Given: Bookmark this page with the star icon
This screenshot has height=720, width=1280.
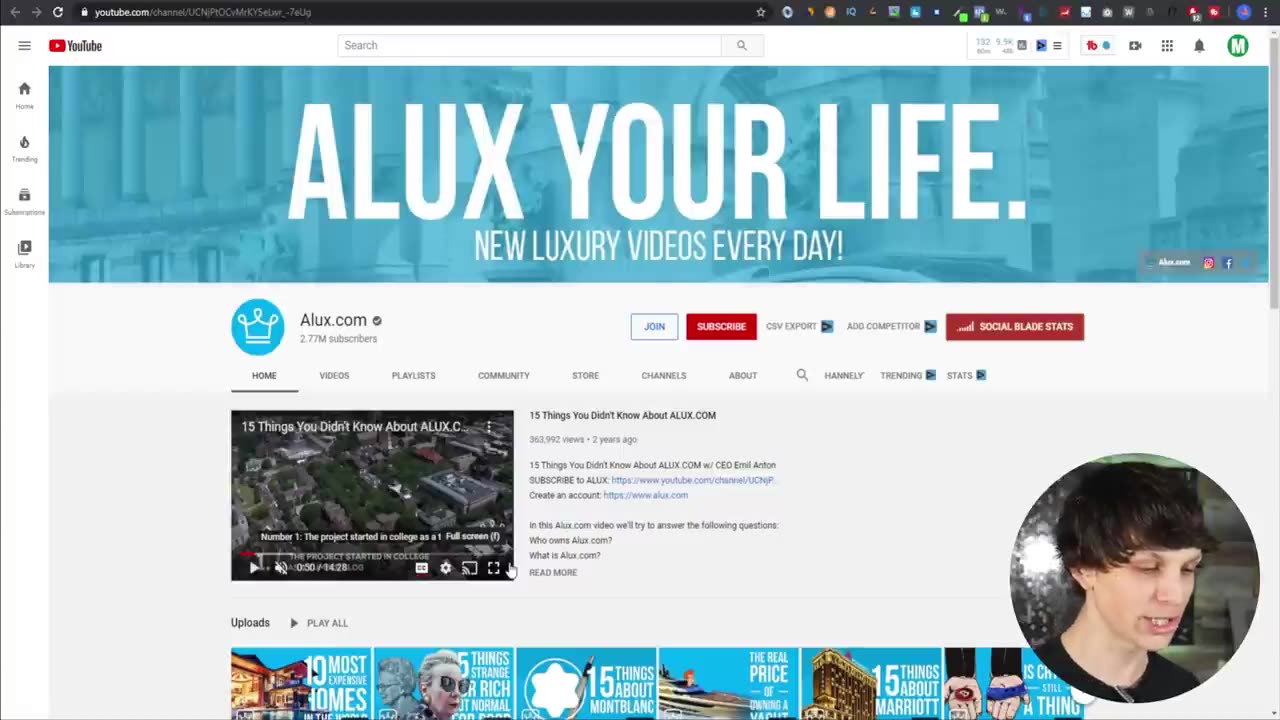Looking at the screenshot, I should pyautogui.click(x=761, y=12).
